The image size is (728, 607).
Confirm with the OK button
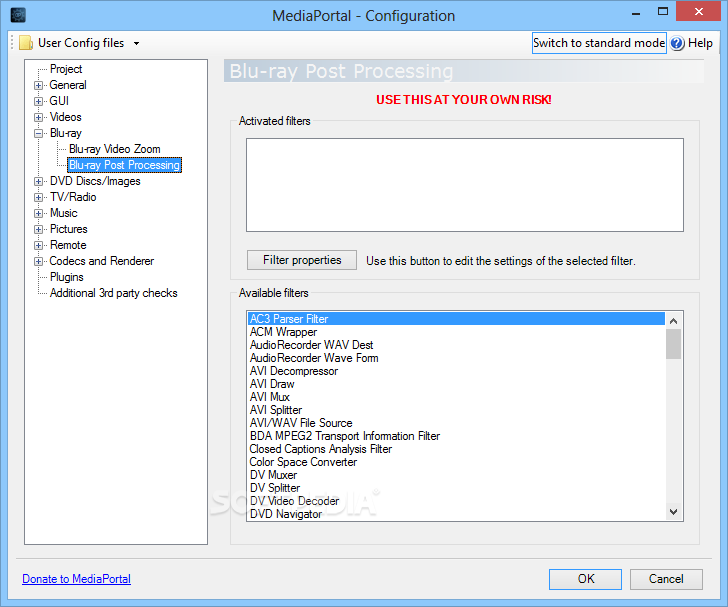click(x=585, y=579)
